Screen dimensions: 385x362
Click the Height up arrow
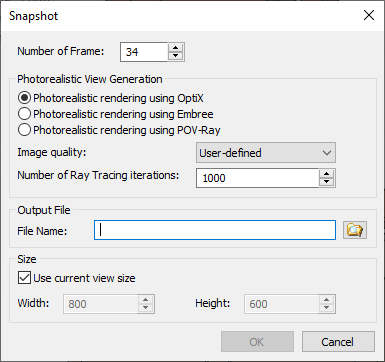pyautogui.click(x=327, y=300)
